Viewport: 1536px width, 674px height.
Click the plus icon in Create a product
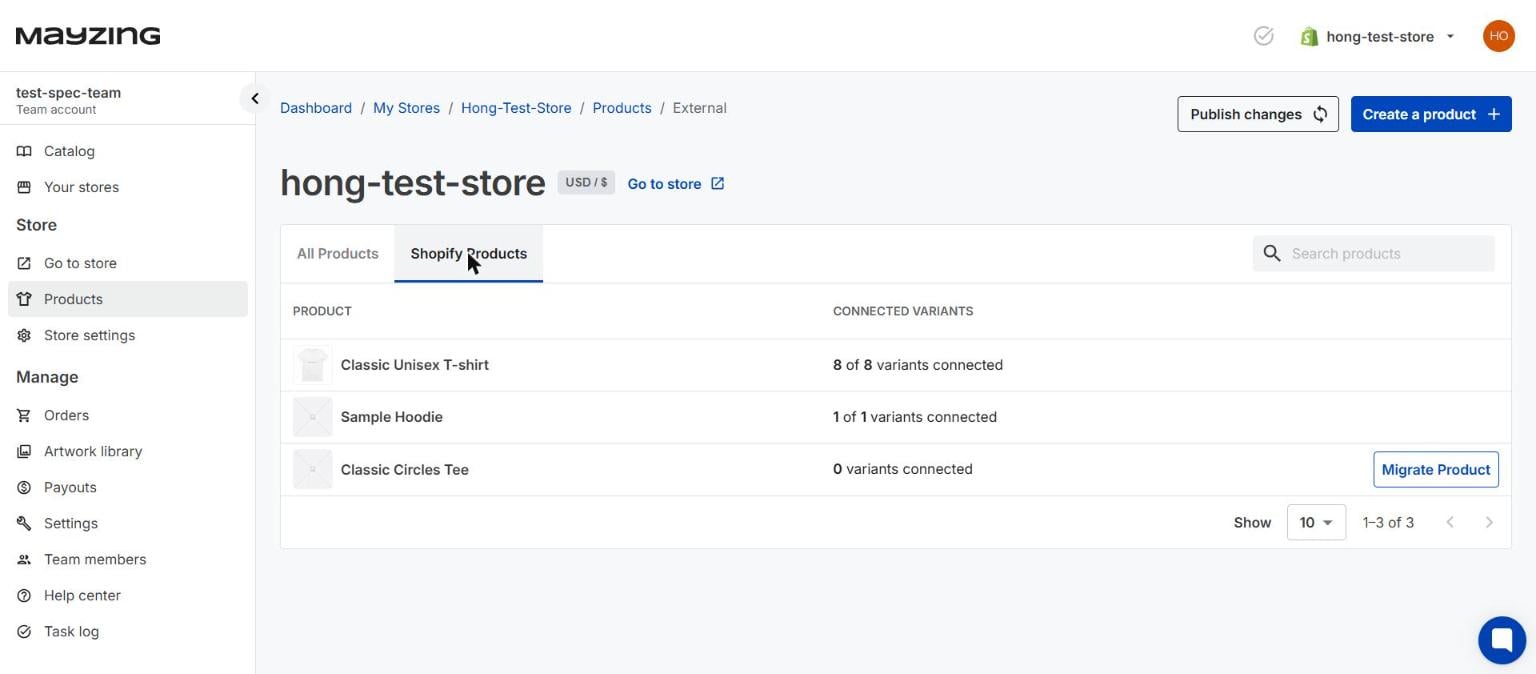click(x=1493, y=114)
